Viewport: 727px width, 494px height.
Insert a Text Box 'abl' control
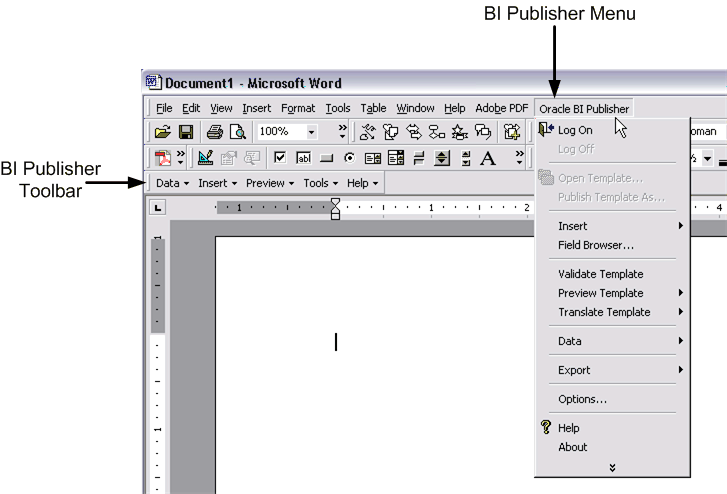click(x=303, y=158)
